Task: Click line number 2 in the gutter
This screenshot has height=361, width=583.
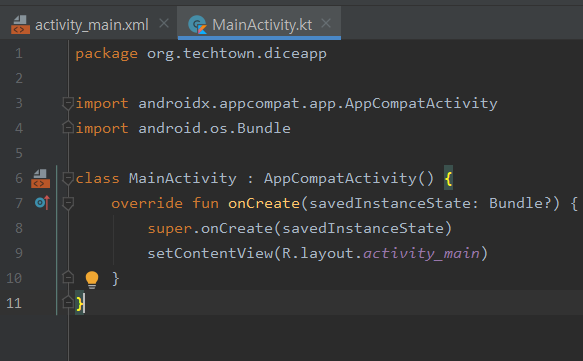Action: point(19,78)
